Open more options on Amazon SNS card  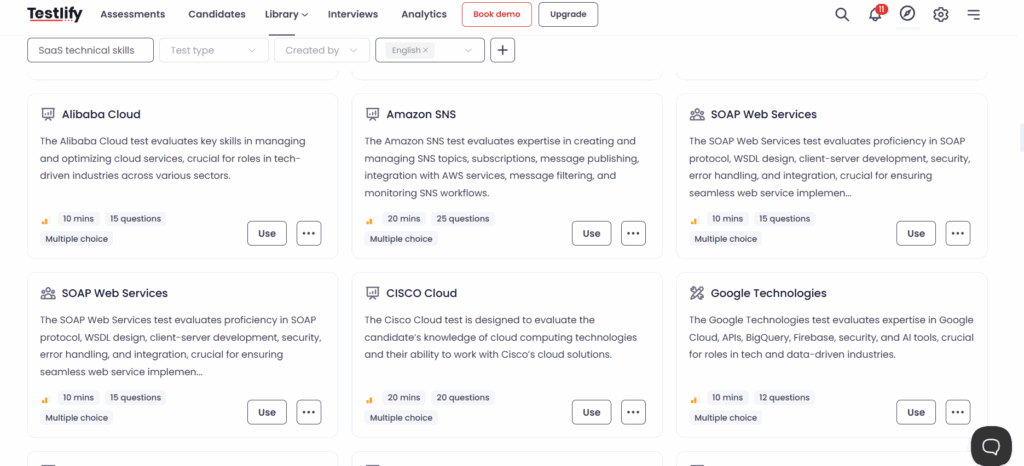(633, 234)
